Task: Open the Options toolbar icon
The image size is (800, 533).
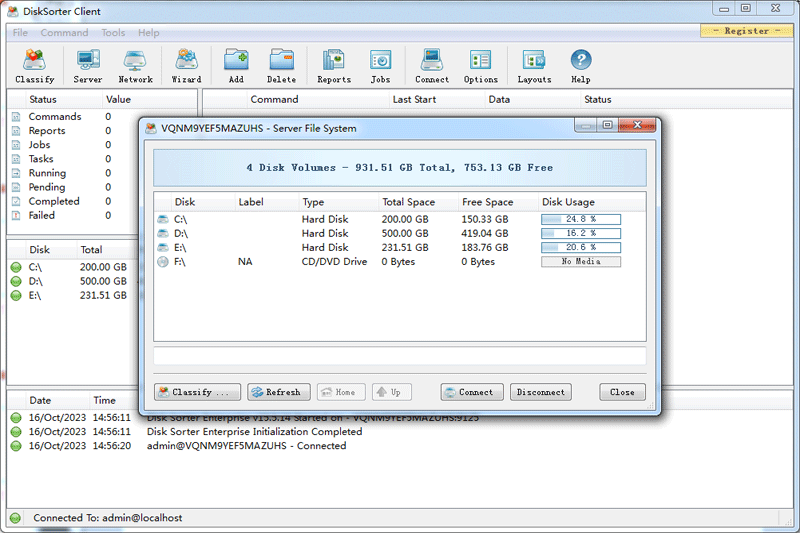Action: tap(481, 66)
